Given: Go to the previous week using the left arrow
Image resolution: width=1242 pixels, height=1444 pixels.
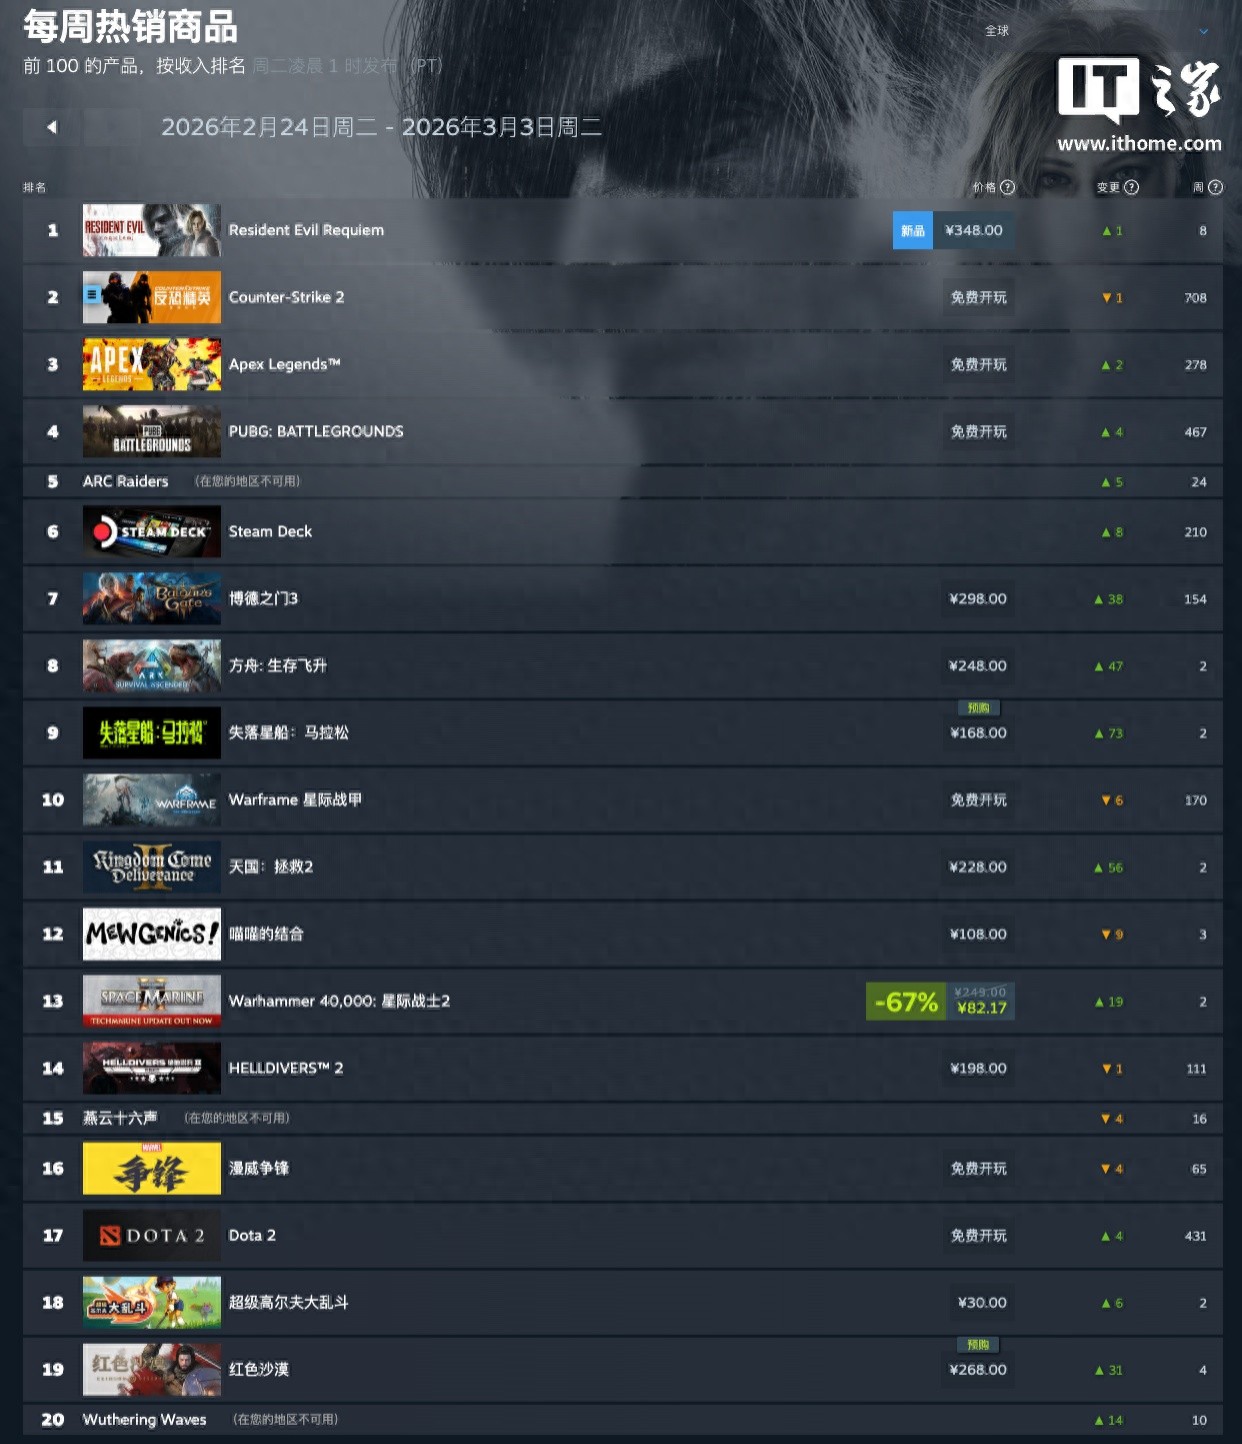Looking at the screenshot, I should pyautogui.click(x=51, y=127).
